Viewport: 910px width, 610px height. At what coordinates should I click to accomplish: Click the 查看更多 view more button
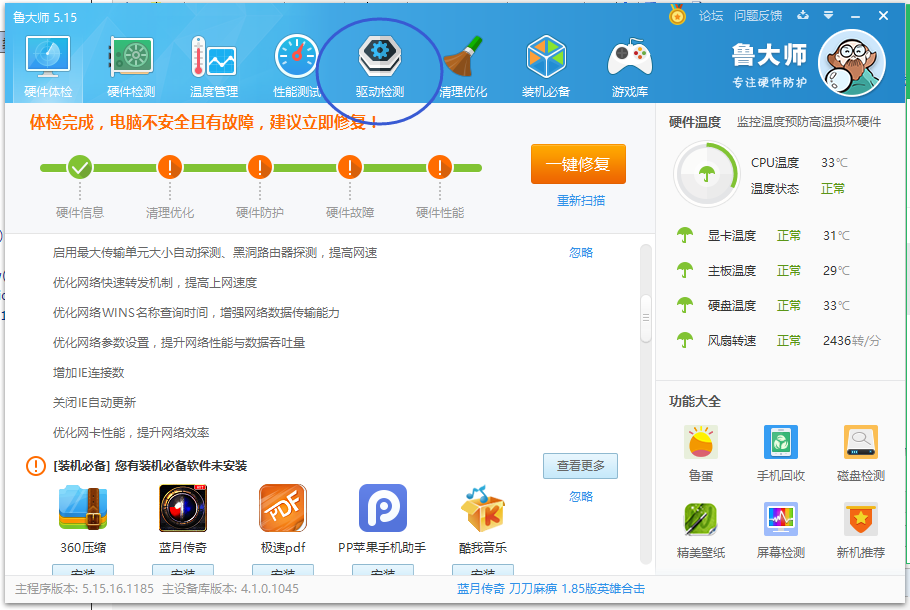(580, 466)
